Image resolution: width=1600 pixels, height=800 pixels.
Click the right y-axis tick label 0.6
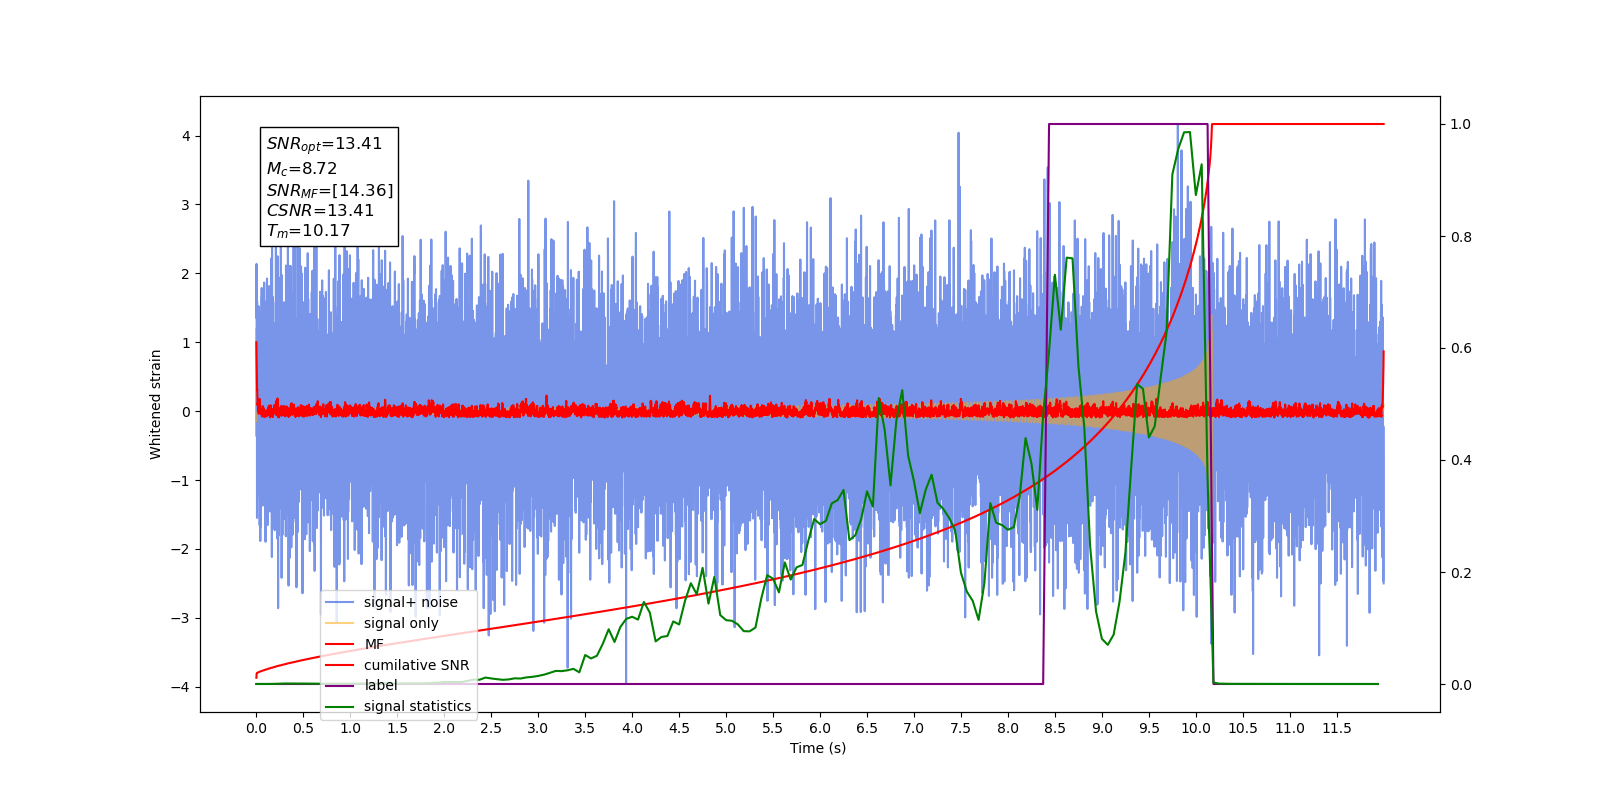coord(1461,348)
